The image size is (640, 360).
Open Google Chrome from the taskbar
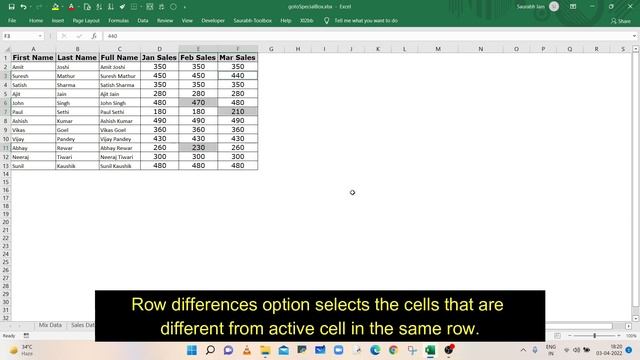point(393,350)
